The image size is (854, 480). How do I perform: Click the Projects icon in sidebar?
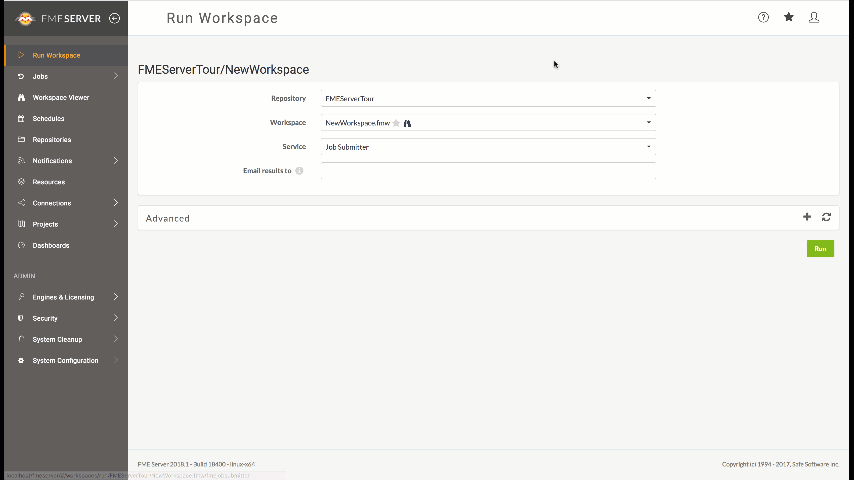(21, 224)
